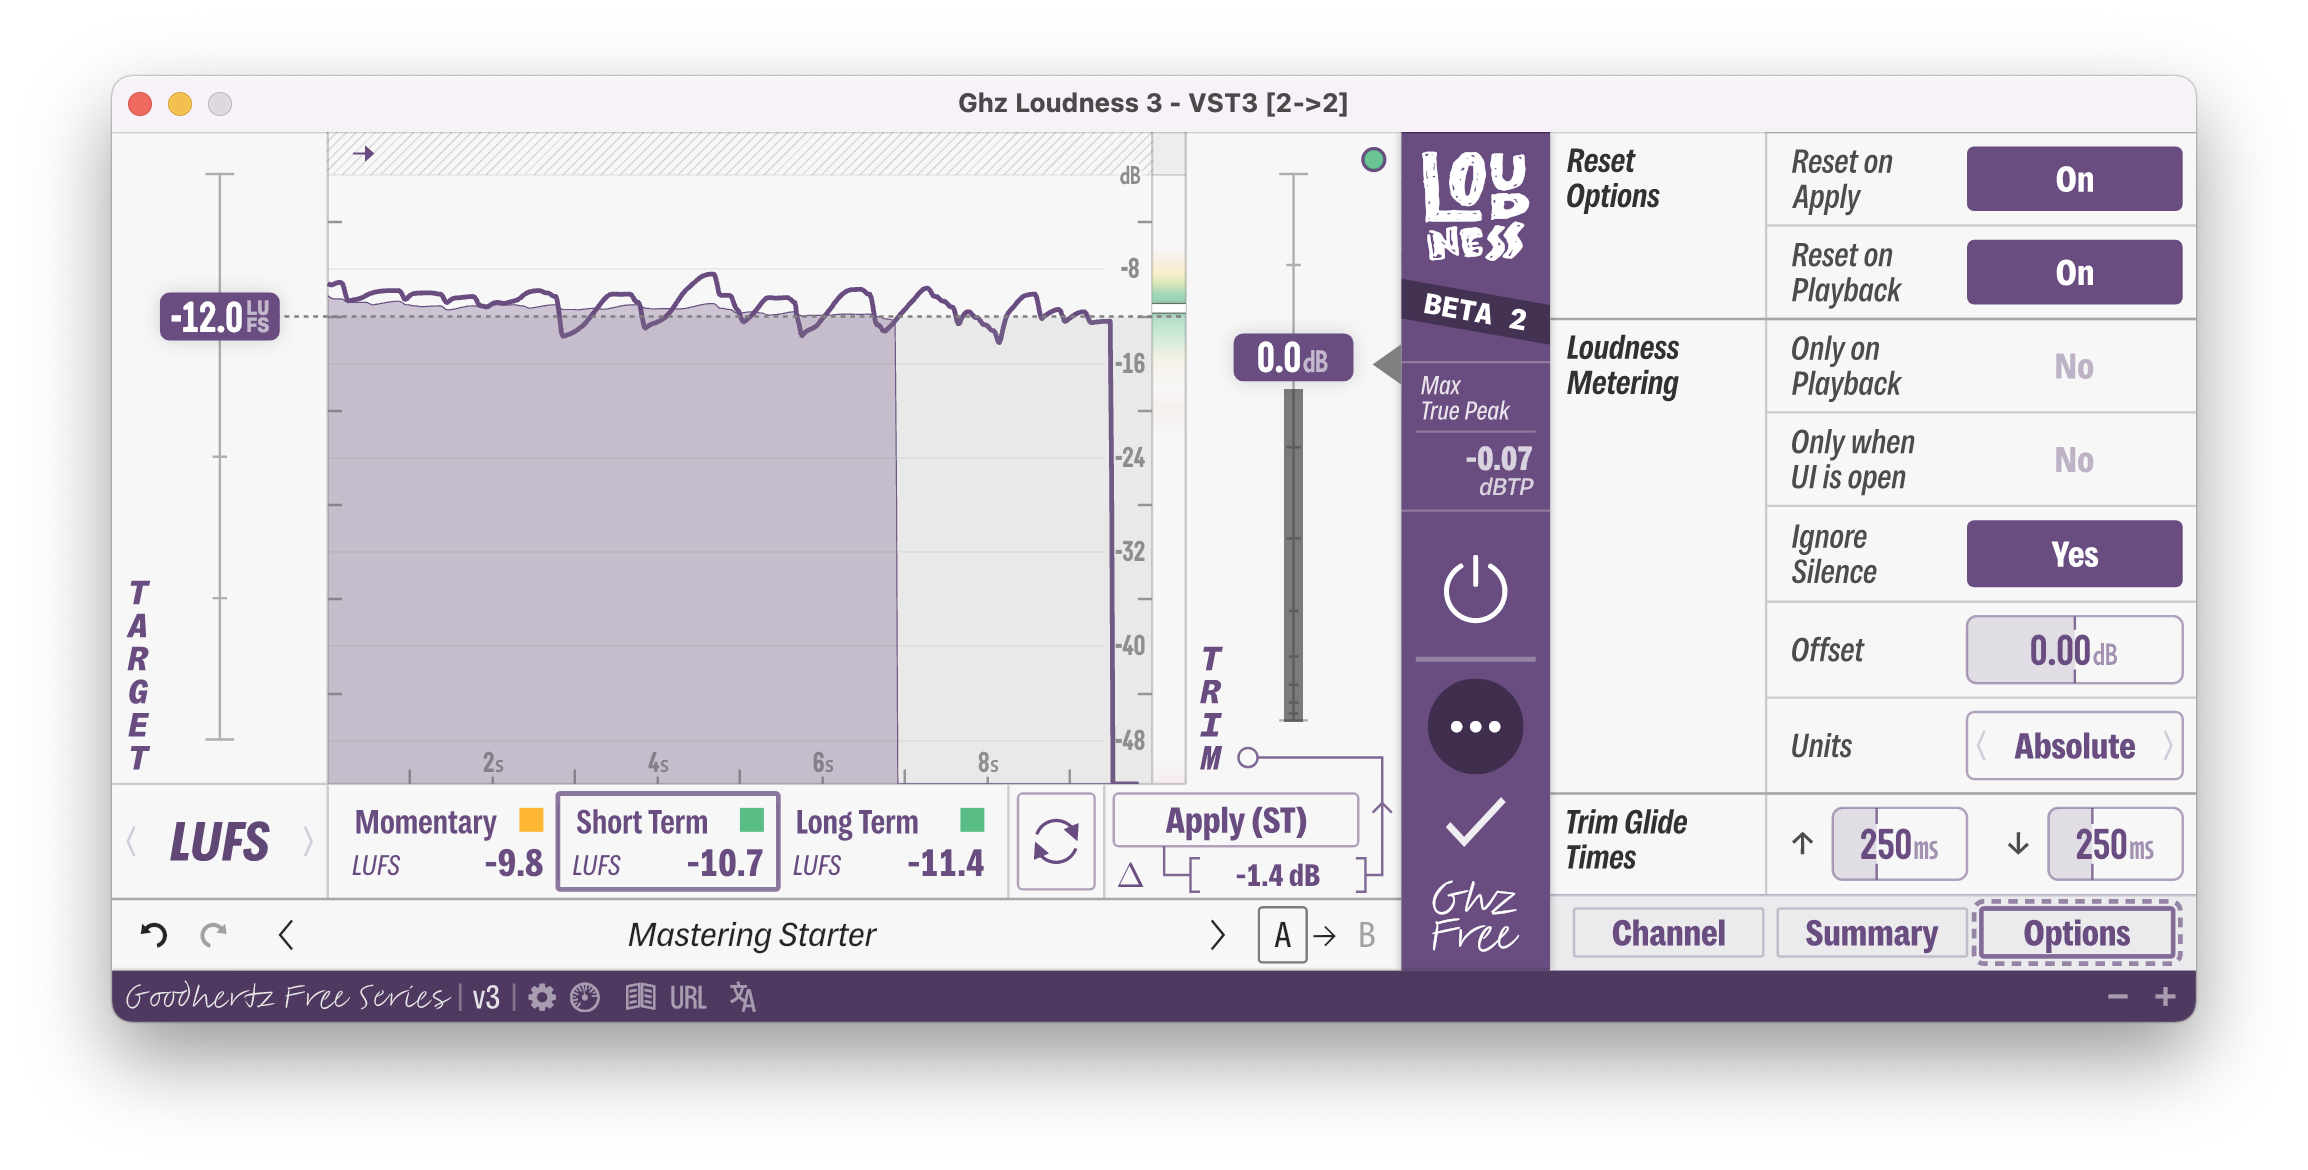Open the settings gear in the bottom bar
The width and height of the screenshot is (2308, 1170).
541,997
